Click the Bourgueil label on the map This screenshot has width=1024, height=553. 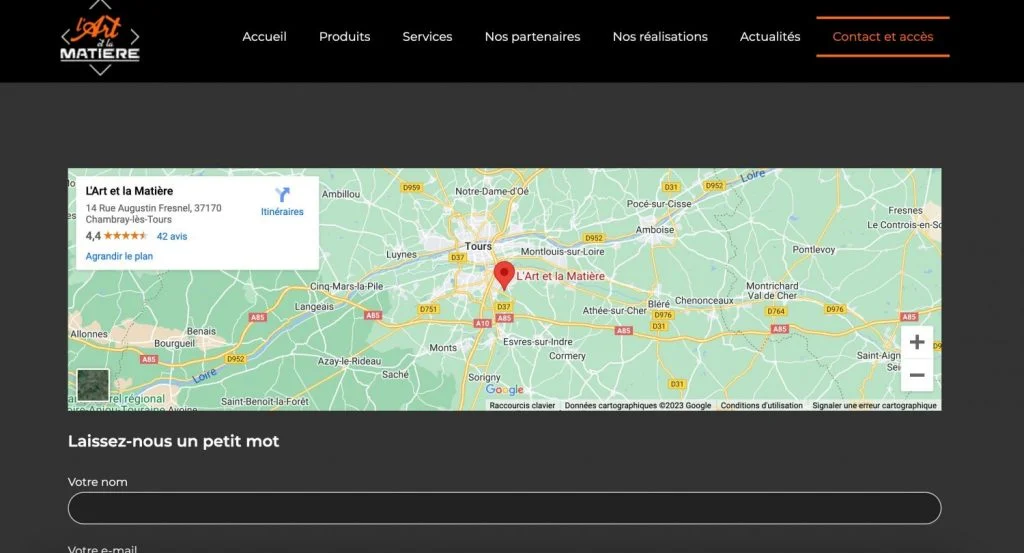174,343
